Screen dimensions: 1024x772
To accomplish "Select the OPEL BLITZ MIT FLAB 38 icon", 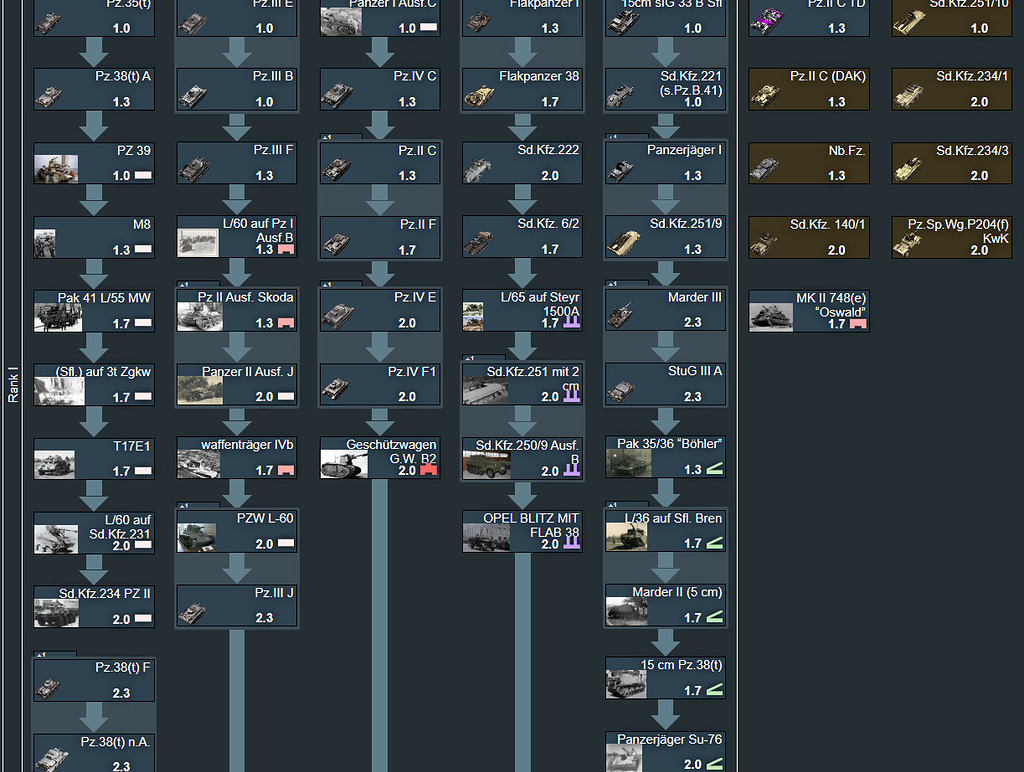I will tap(521, 531).
